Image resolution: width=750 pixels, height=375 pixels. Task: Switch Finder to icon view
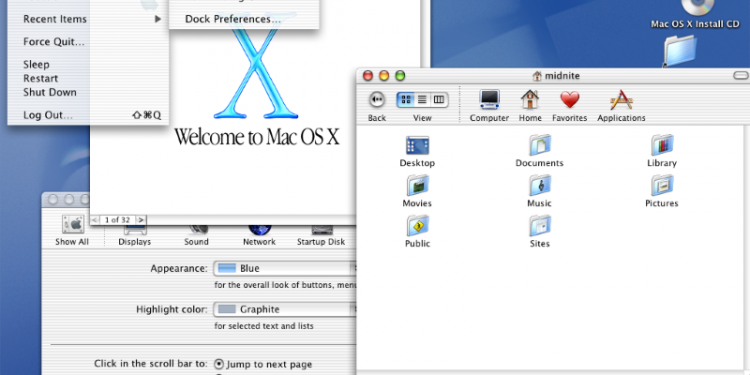406,99
